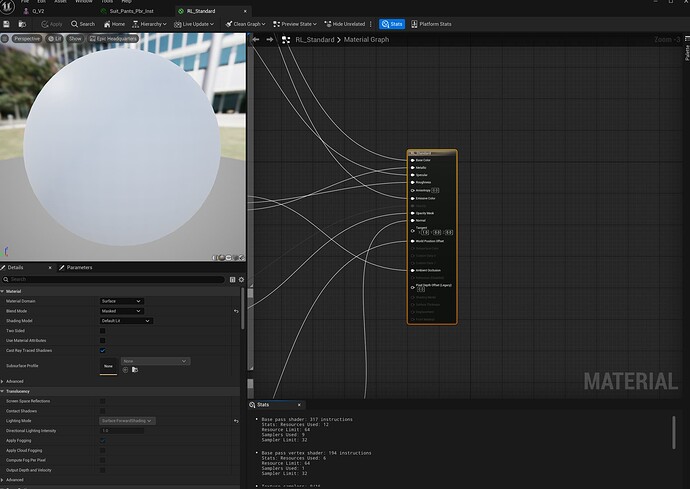
Task: Collapse the Material section
Action: click(3, 291)
